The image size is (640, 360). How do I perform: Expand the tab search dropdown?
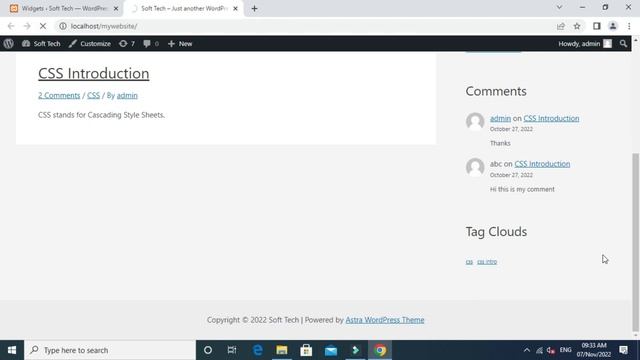coord(559,7)
